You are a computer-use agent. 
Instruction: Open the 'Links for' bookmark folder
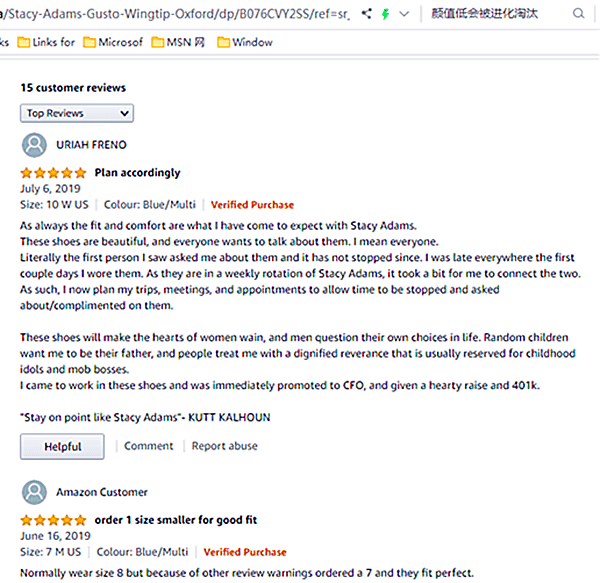(44, 42)
